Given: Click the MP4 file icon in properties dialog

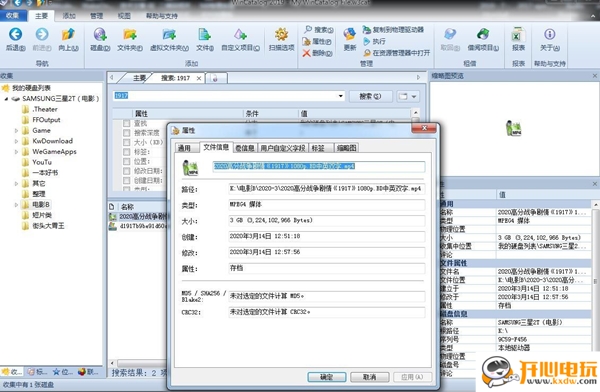Looking at the screenshot, I should click(190, 168).
